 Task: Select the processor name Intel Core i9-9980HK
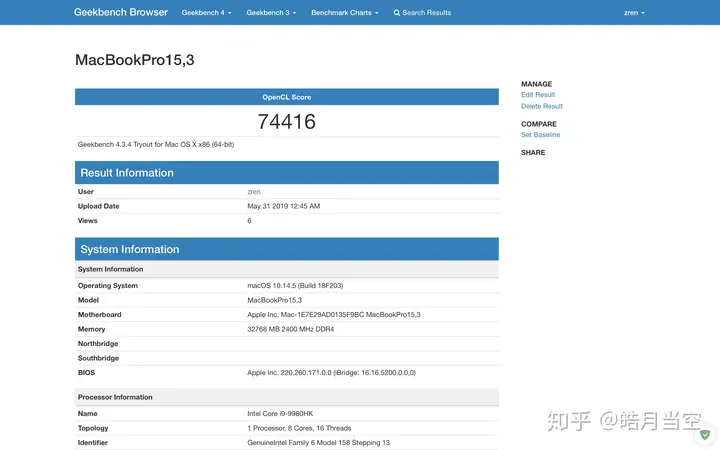pyautogui.click(x=280, y=414)
